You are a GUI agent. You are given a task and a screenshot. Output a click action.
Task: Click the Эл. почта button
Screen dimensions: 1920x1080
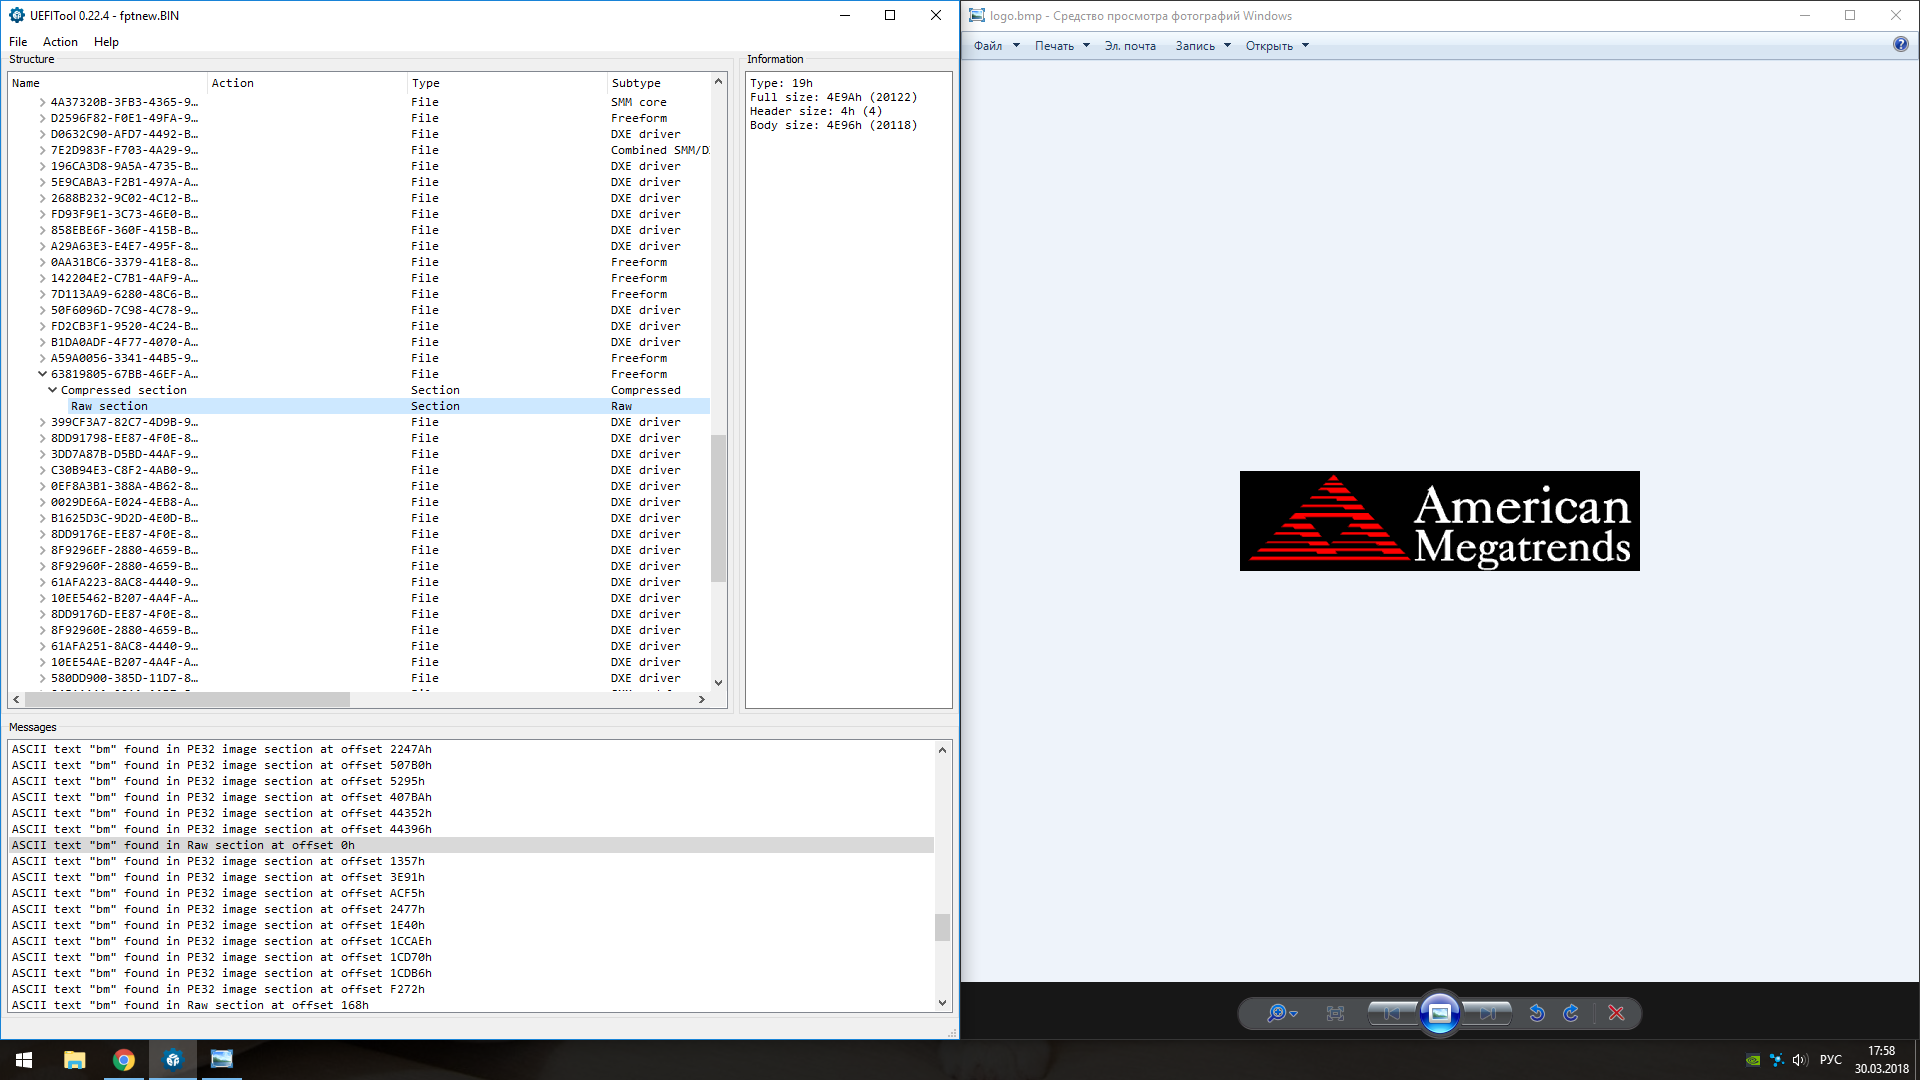click(x=1130, y=46)
